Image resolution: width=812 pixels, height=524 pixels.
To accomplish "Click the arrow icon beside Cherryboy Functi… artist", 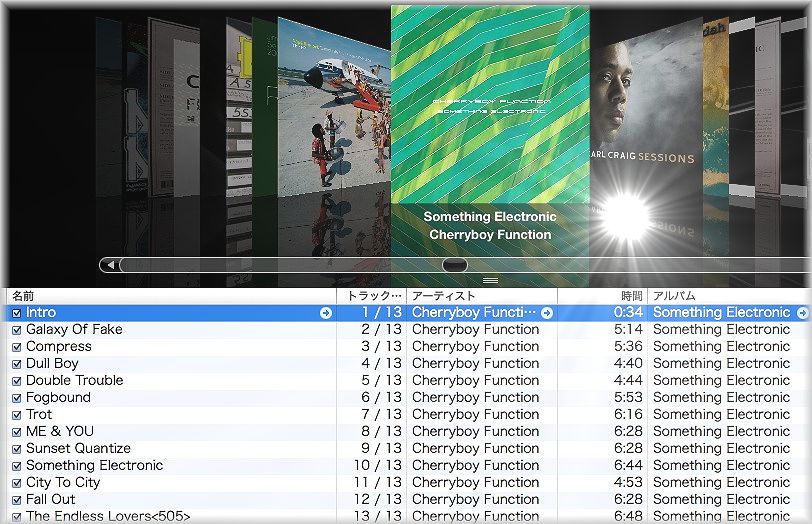I will (x=547, y=313).
